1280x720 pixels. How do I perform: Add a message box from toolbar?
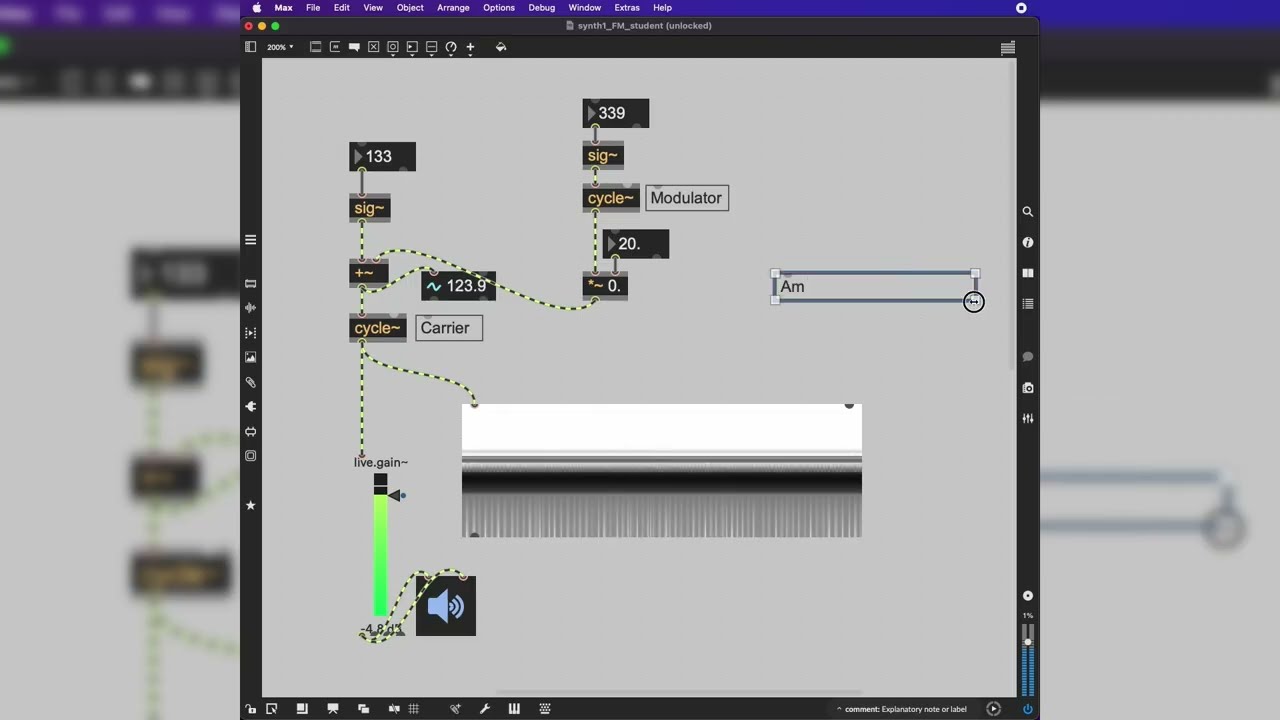(335, 47)
